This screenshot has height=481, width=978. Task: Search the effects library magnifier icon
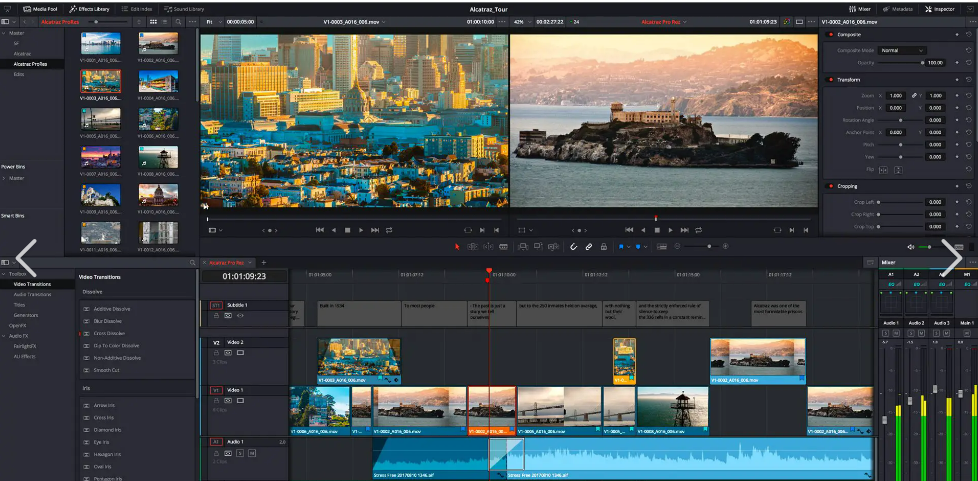193,263
